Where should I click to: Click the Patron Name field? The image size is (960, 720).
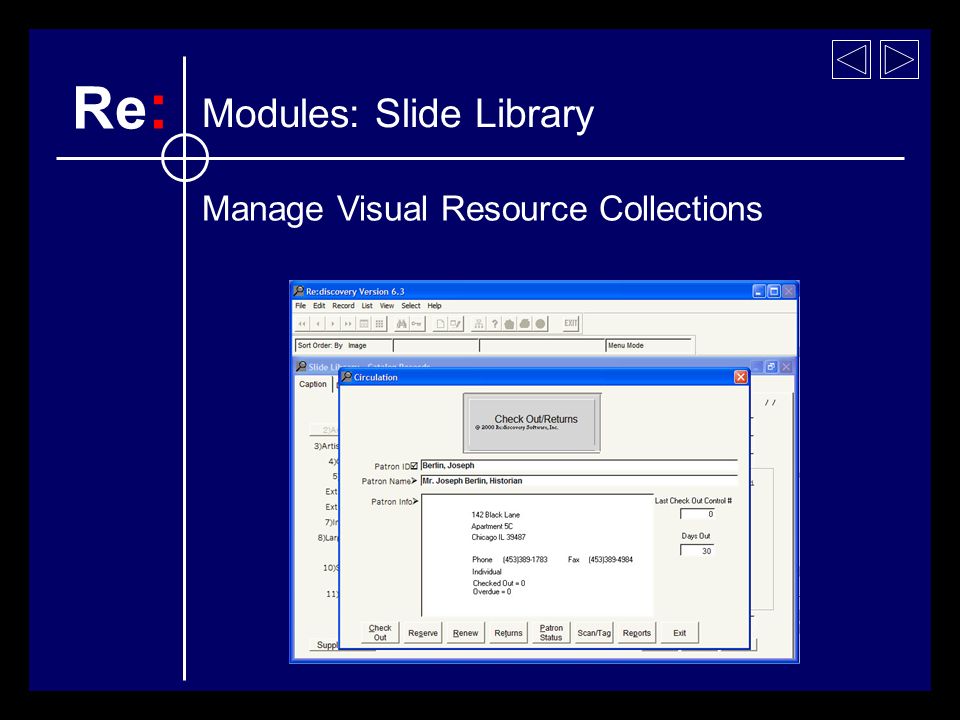(x=579, y=481)
